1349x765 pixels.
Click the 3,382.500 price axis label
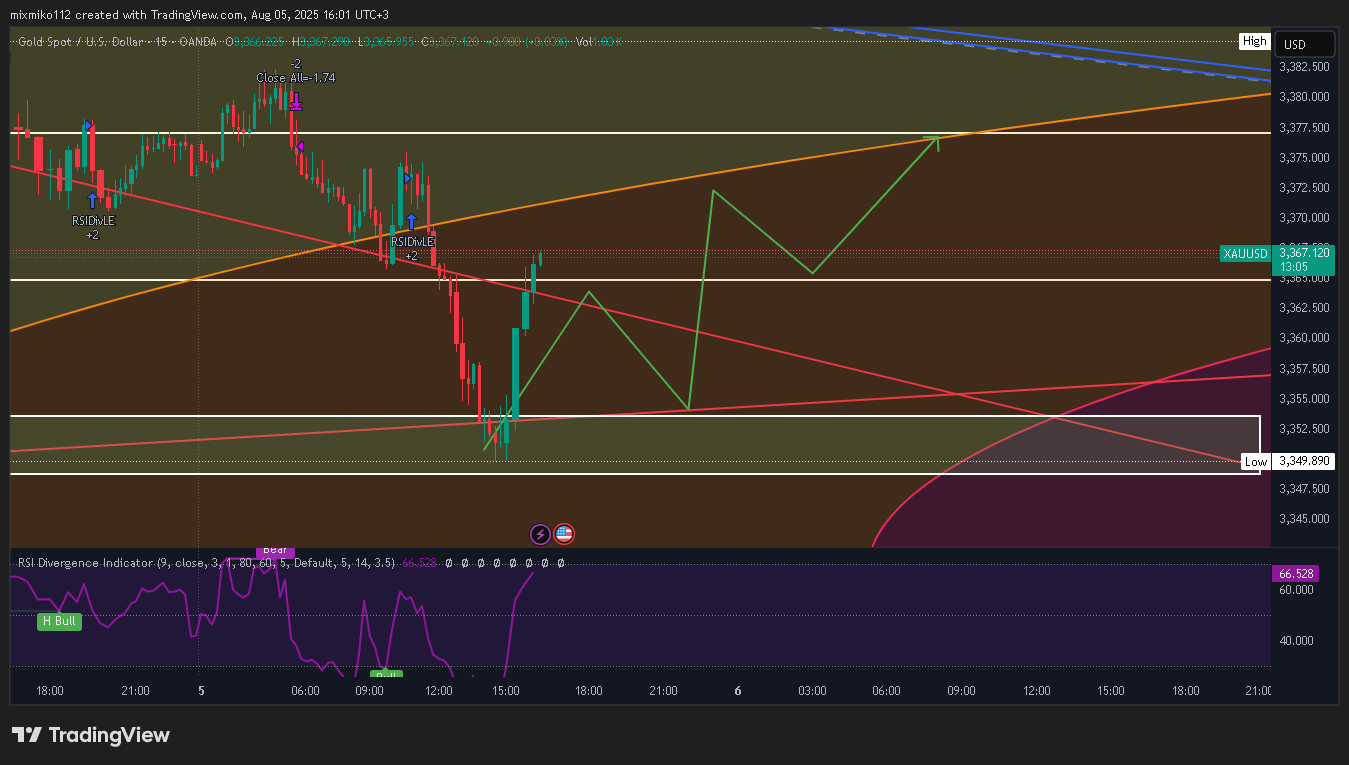tap(1304, 67)
